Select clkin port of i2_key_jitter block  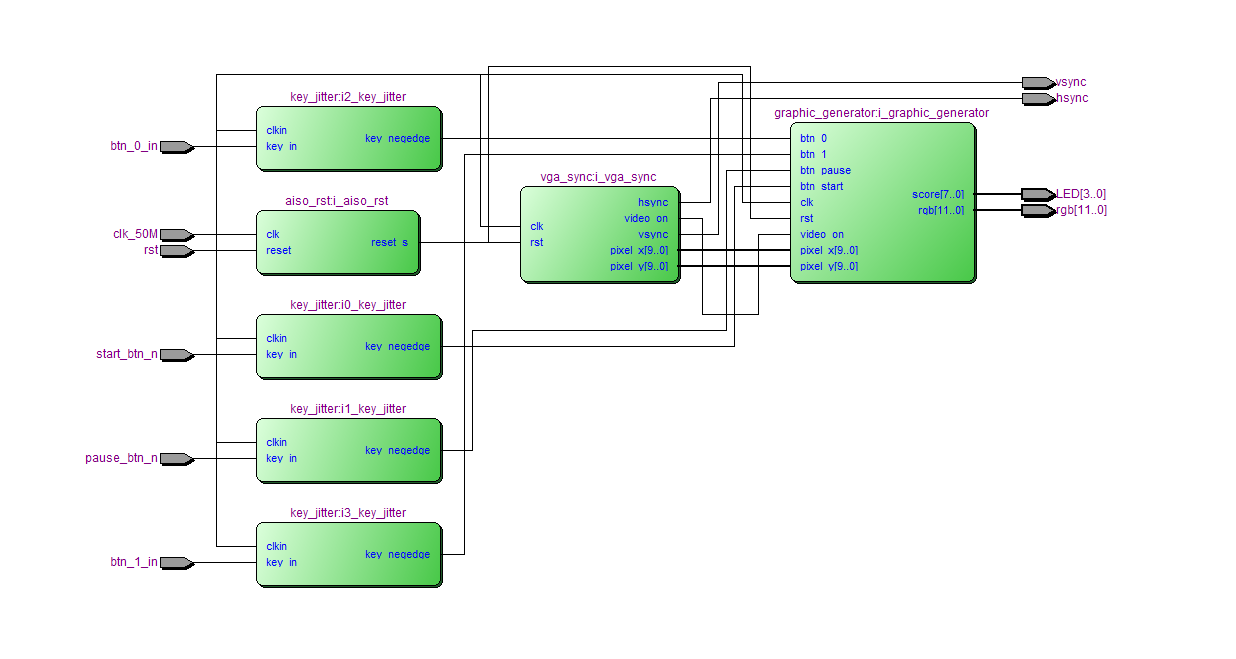pyautogui.click(x=276, y=130)
